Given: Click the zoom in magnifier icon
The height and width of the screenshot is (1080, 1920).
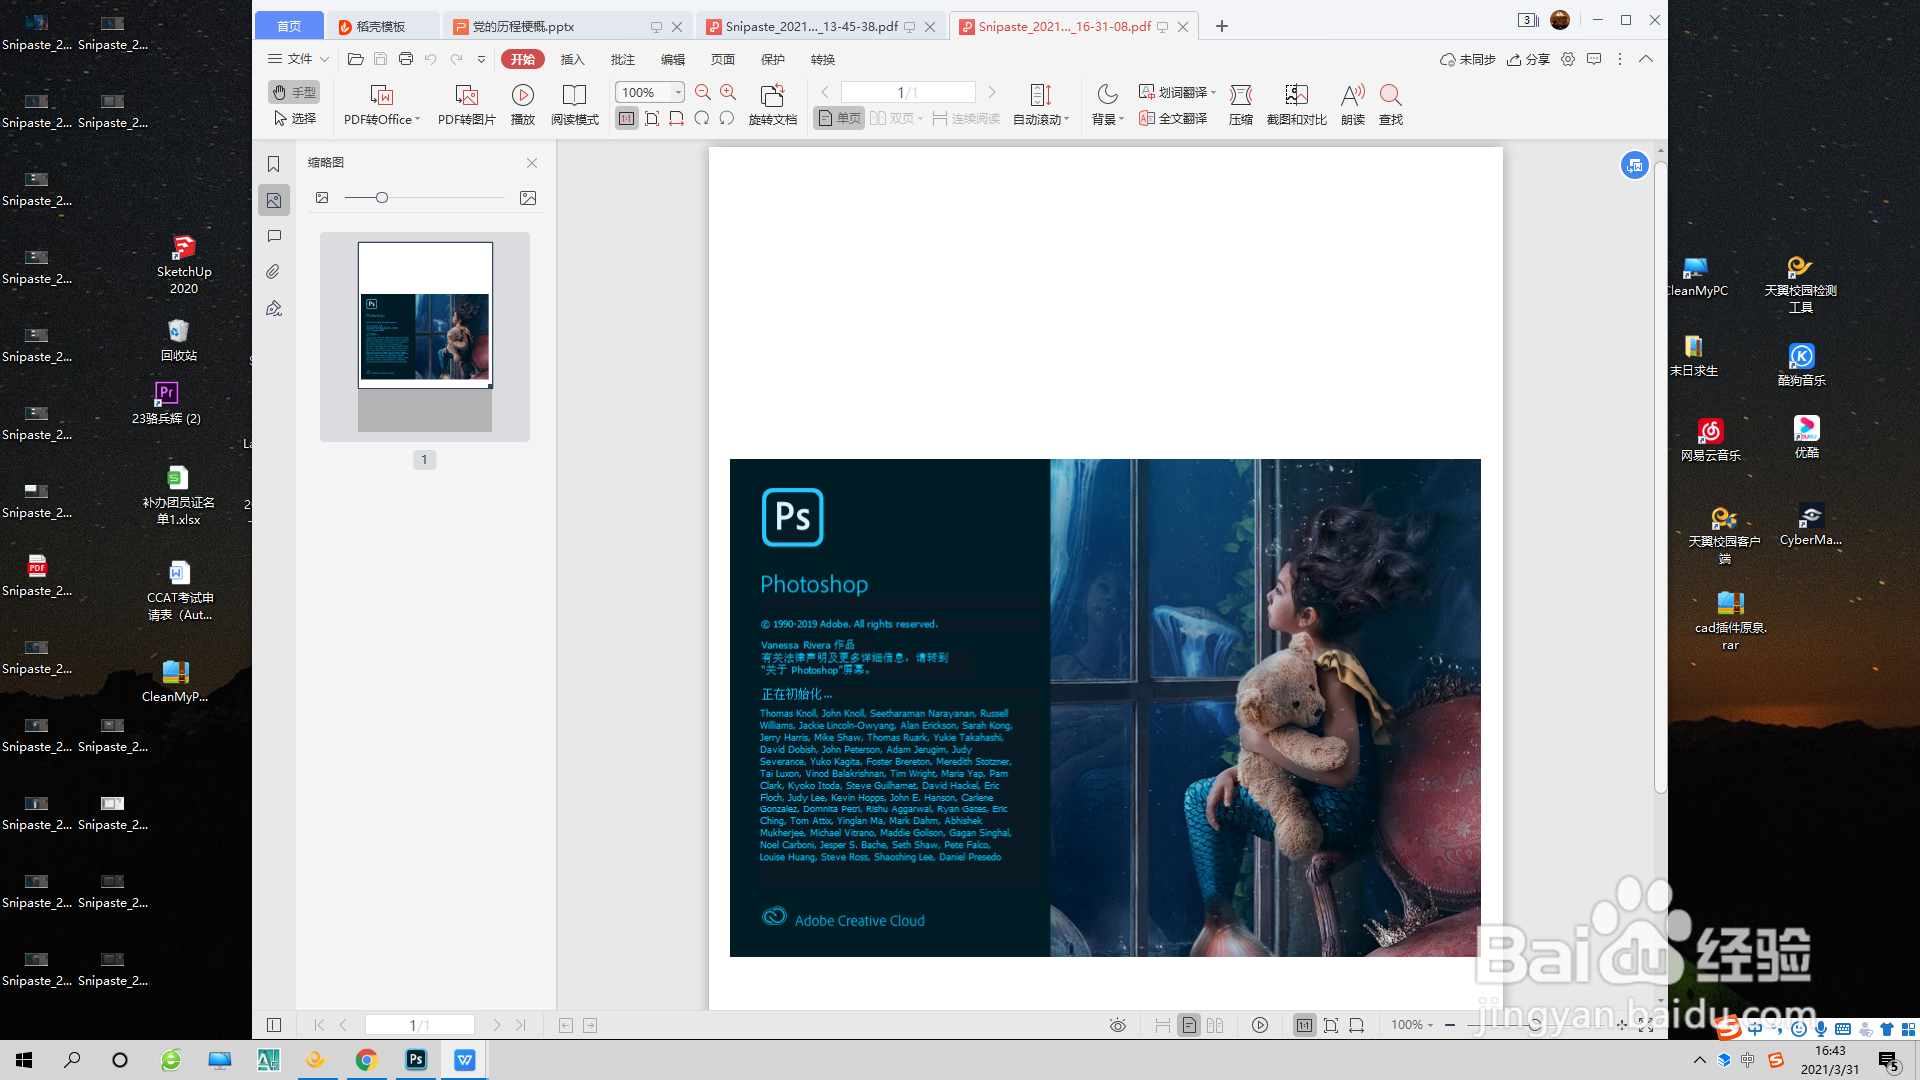Looking at the screenshot, I should click(x=728, y=92).
